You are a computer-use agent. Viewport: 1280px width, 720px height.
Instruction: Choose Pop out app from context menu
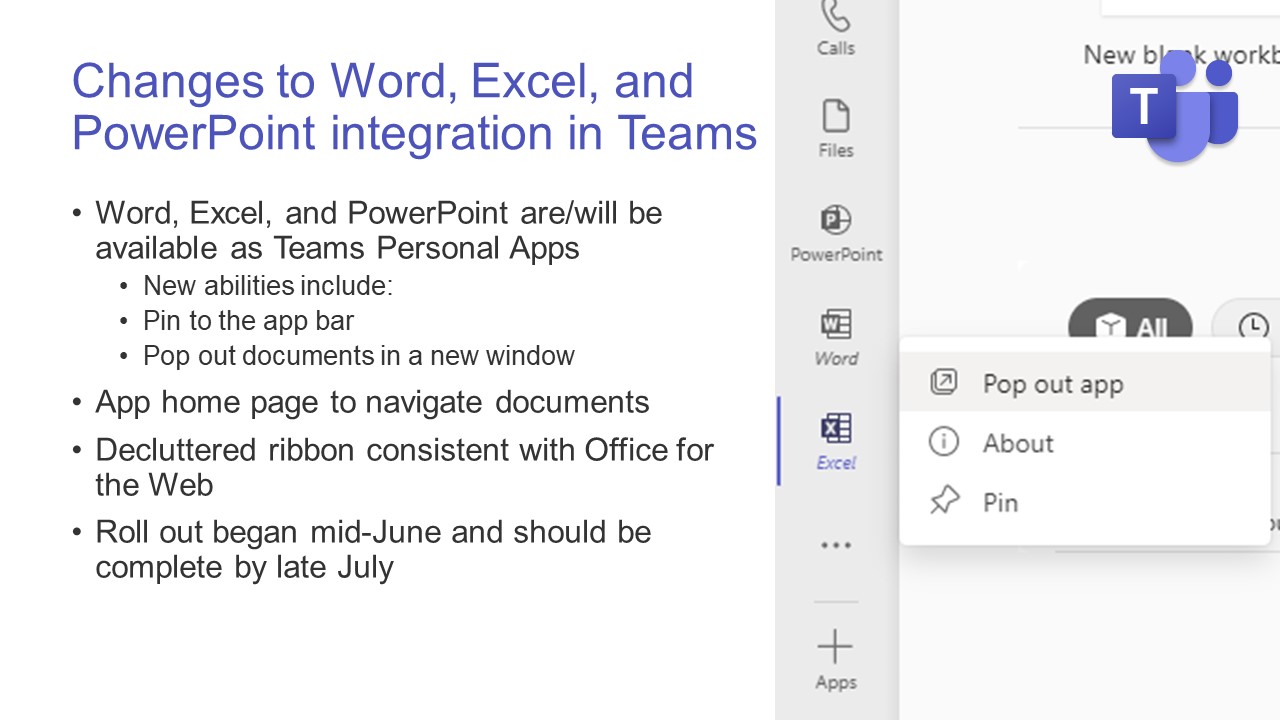1085,384
